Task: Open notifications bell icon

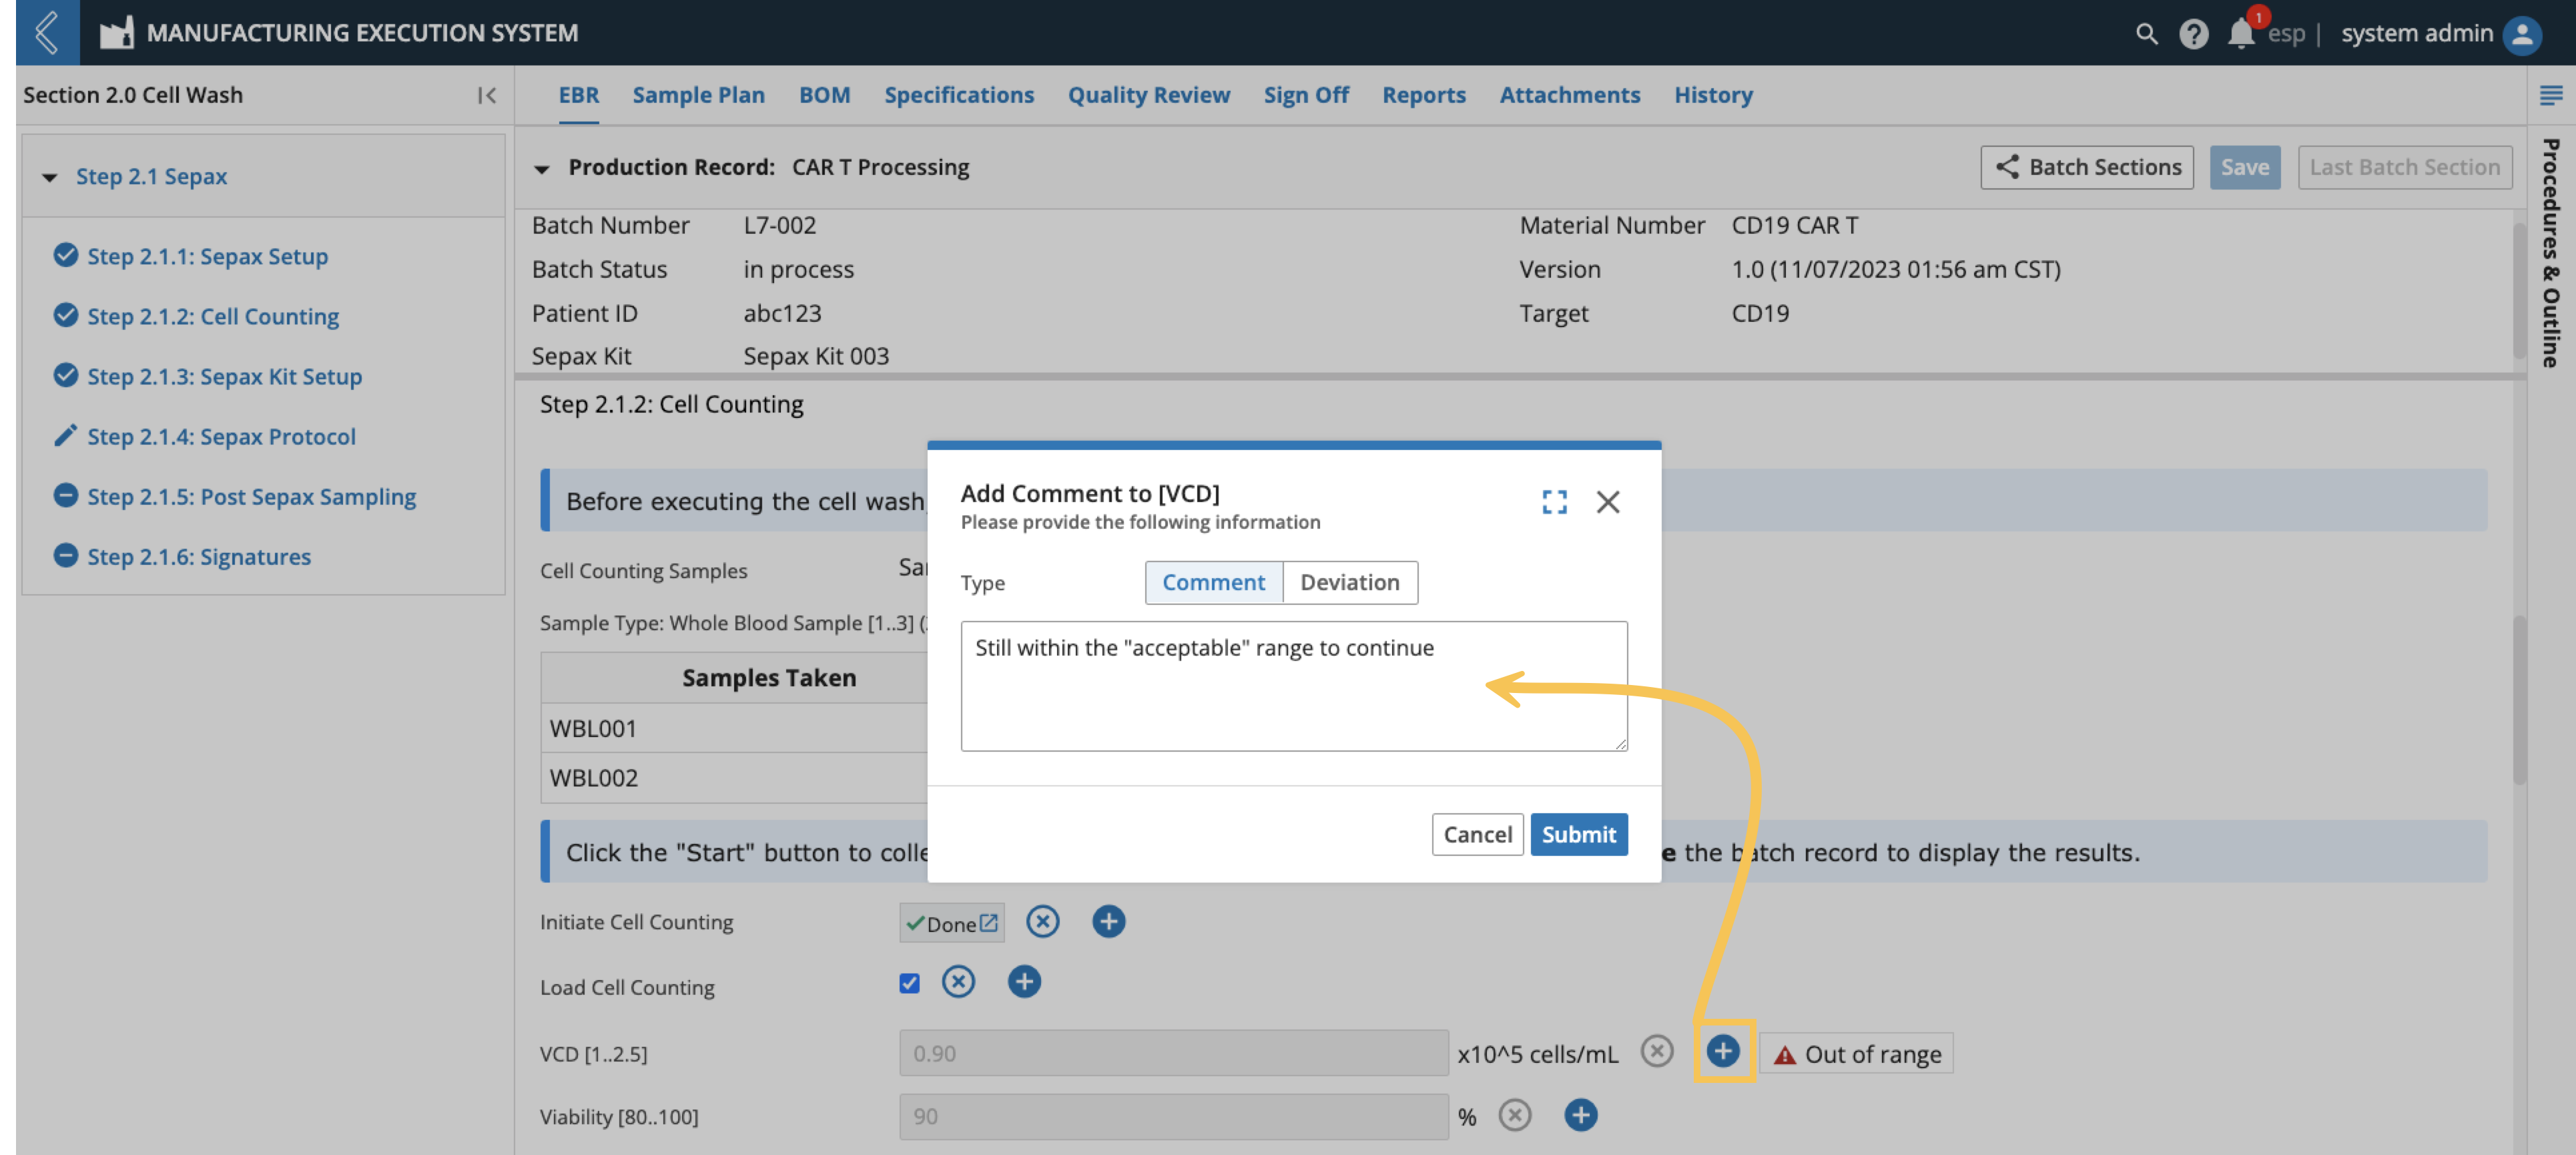Action: (x=2241, y=33)
